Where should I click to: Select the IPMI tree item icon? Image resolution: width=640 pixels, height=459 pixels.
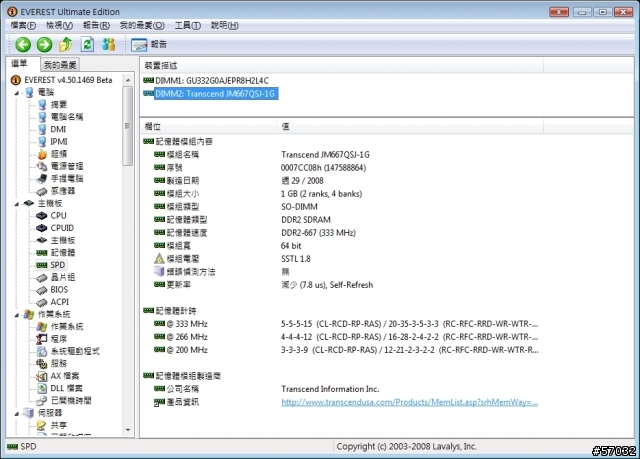[x=42, y=142]
